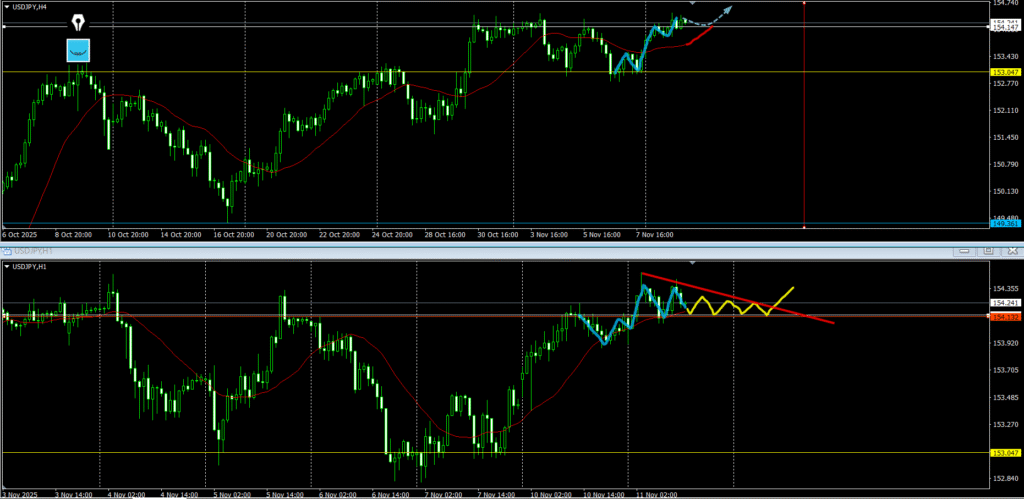Click the blue 149.361 price label
1024x499 pixels.
pyautogui.click(x=1004, y=224)
